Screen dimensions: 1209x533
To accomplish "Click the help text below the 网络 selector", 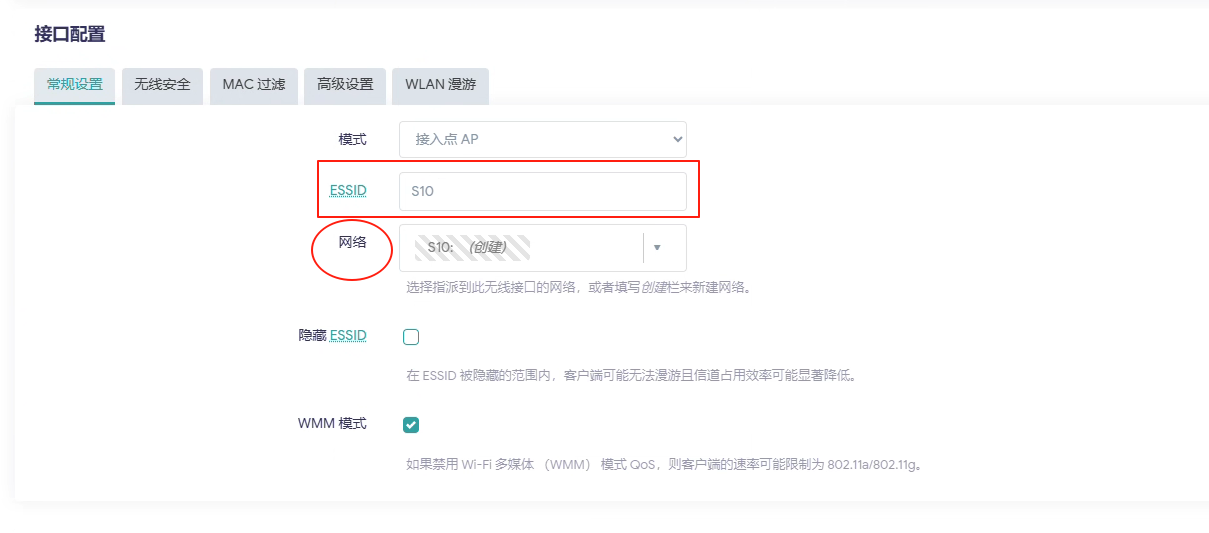I will pos(577,288).
